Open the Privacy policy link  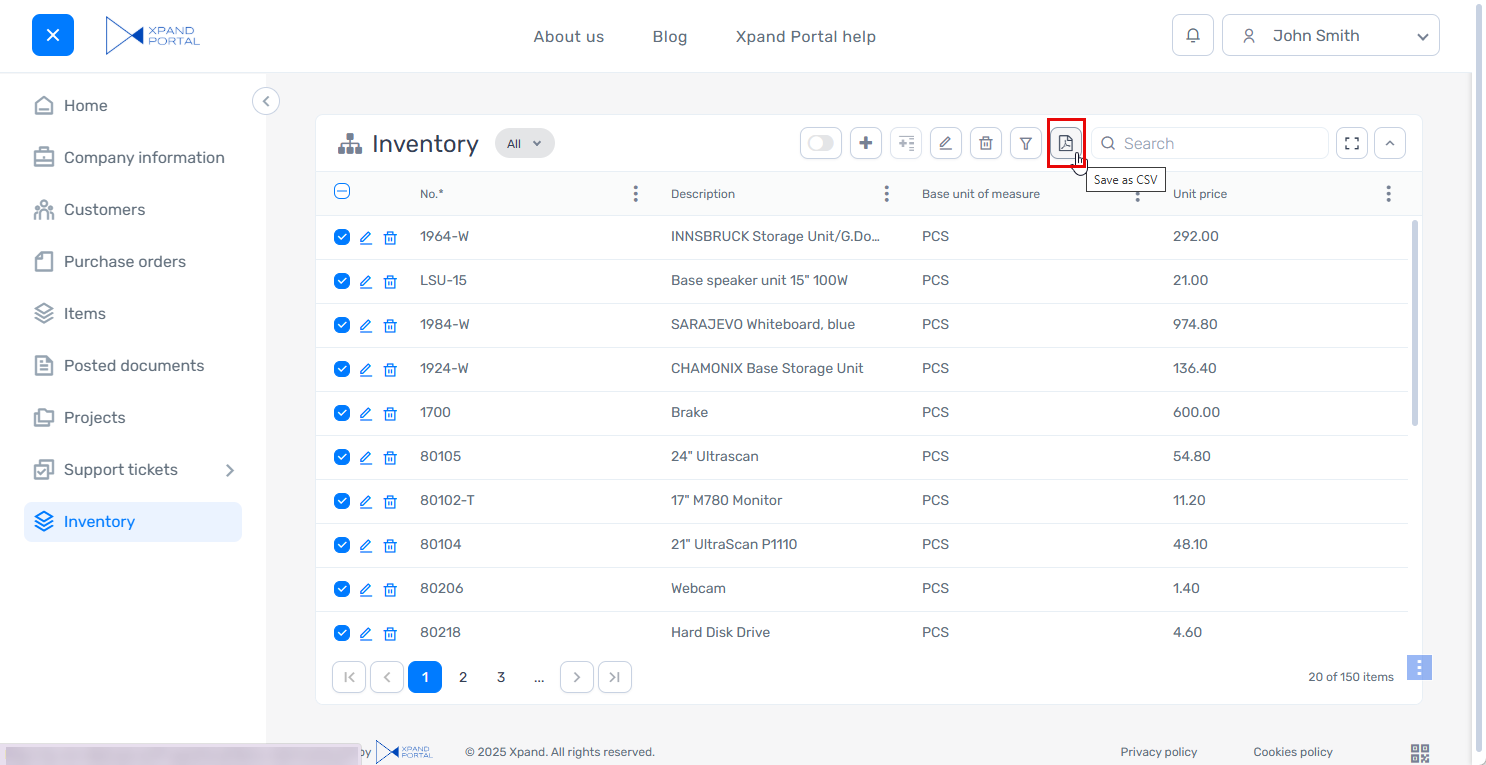tap(1158, 752)
